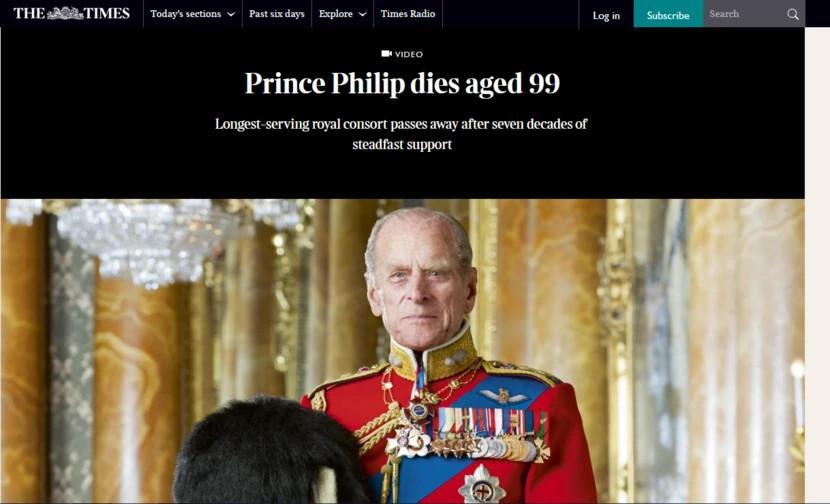Click the teal Subscribe button
Viewport: 830px width, 504px height.
[668, 14]
